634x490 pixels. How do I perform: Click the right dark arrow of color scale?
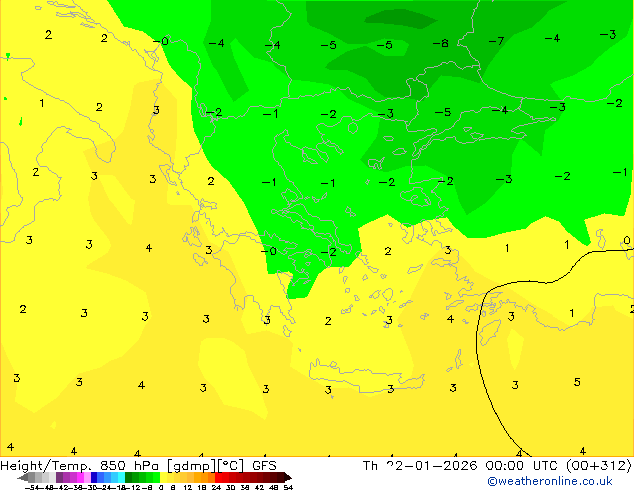[288, 477]
